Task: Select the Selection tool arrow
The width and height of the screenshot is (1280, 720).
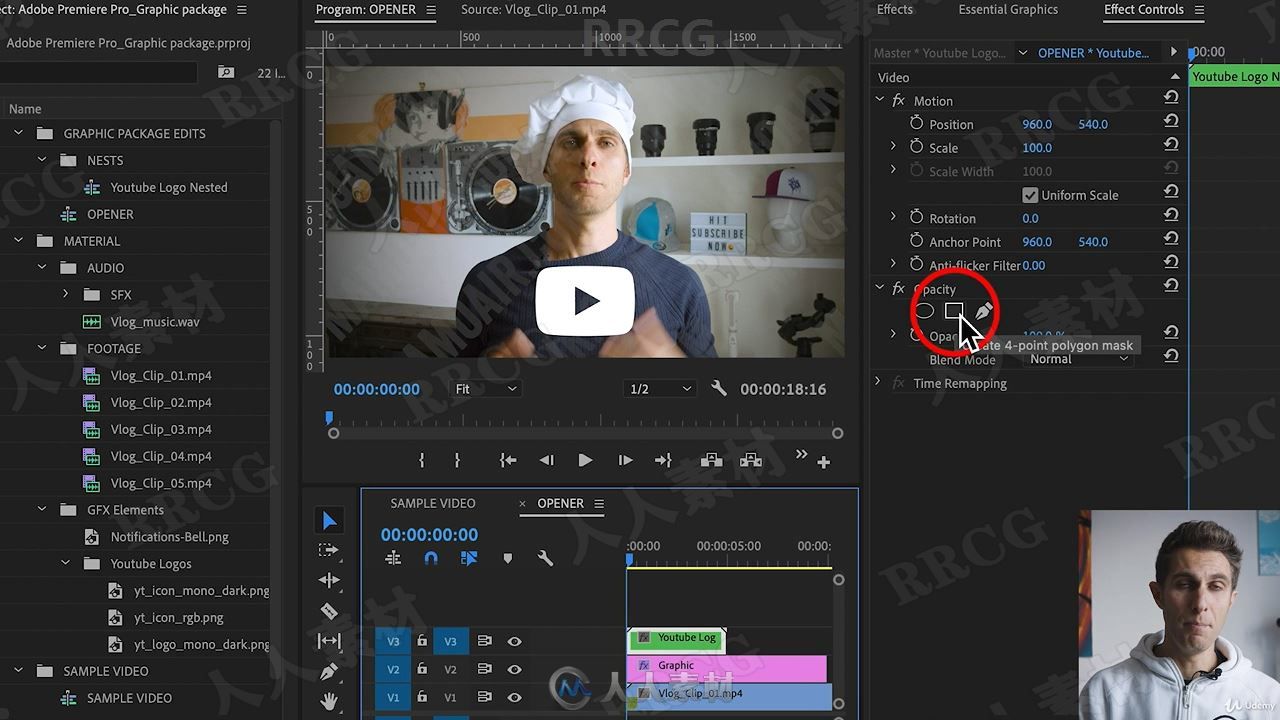Action: click(329, 520)
